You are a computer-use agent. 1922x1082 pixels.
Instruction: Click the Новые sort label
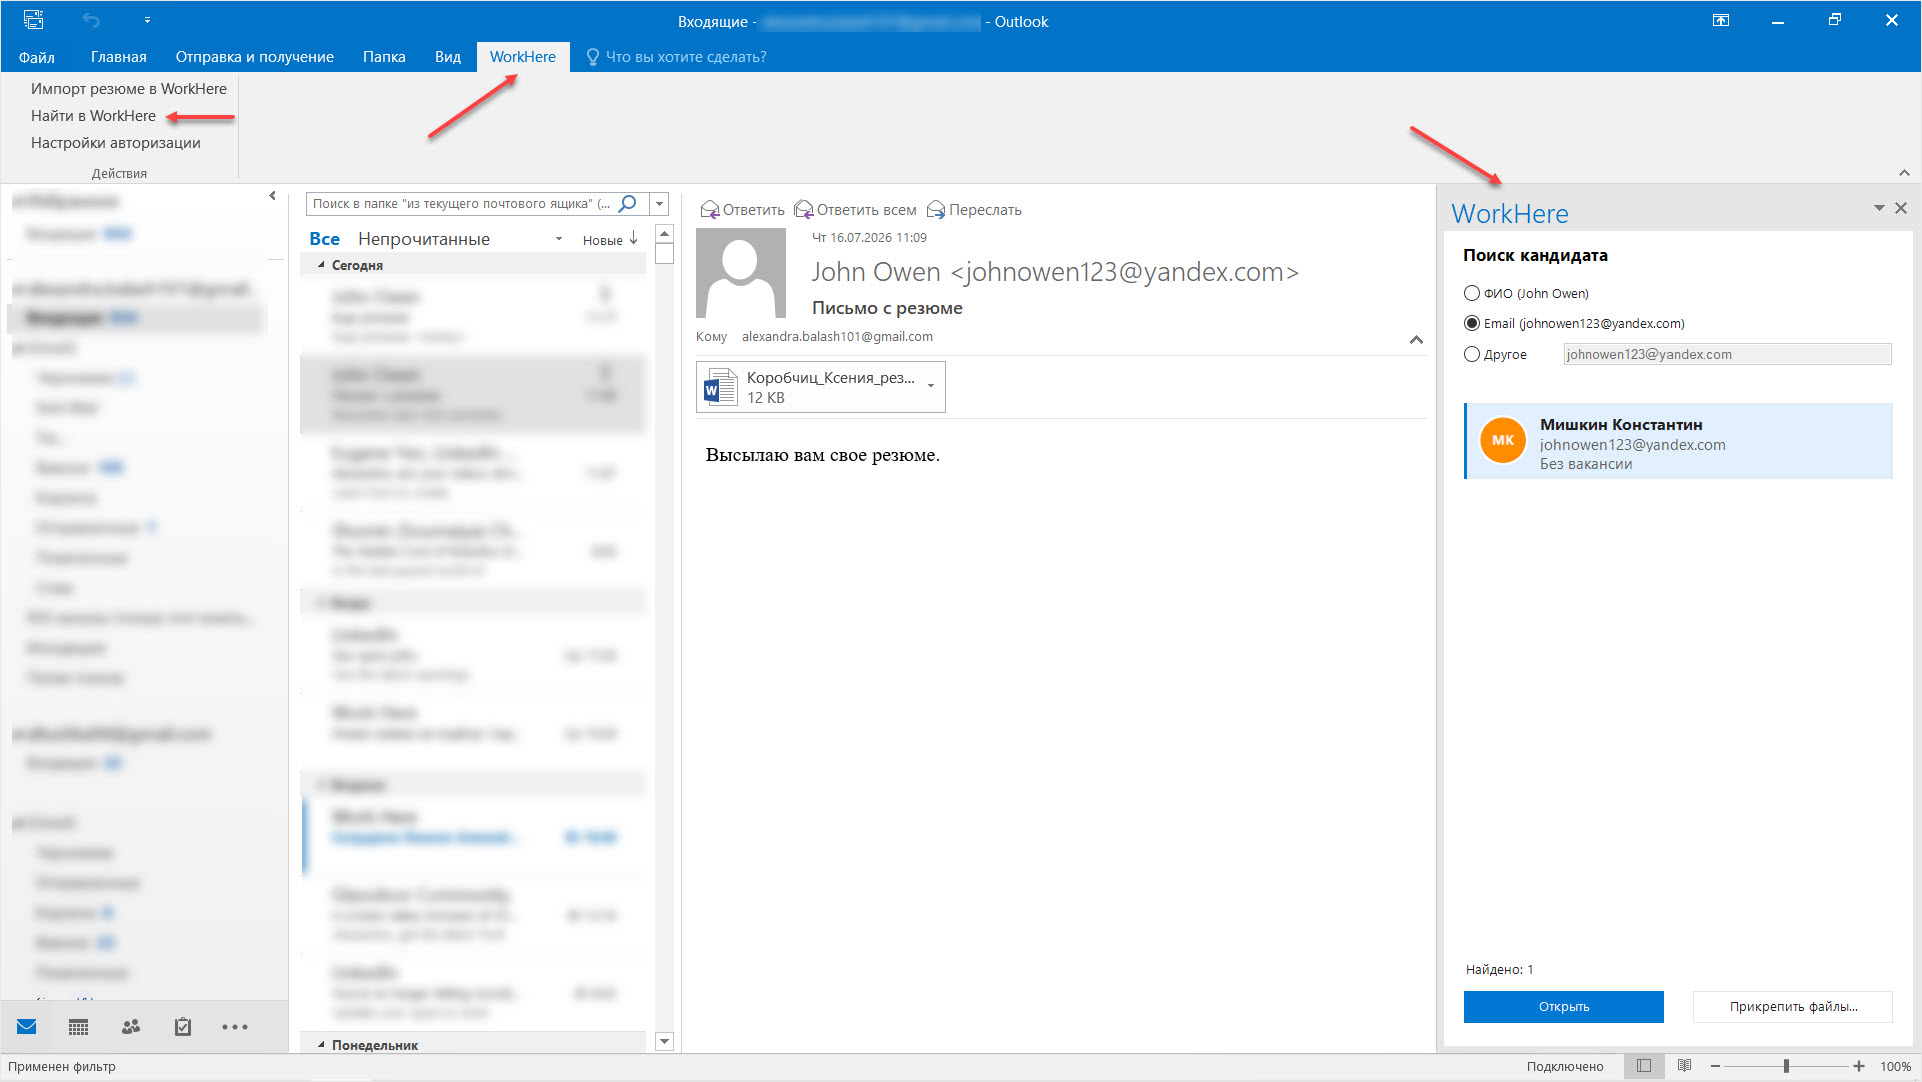[602, 240]
